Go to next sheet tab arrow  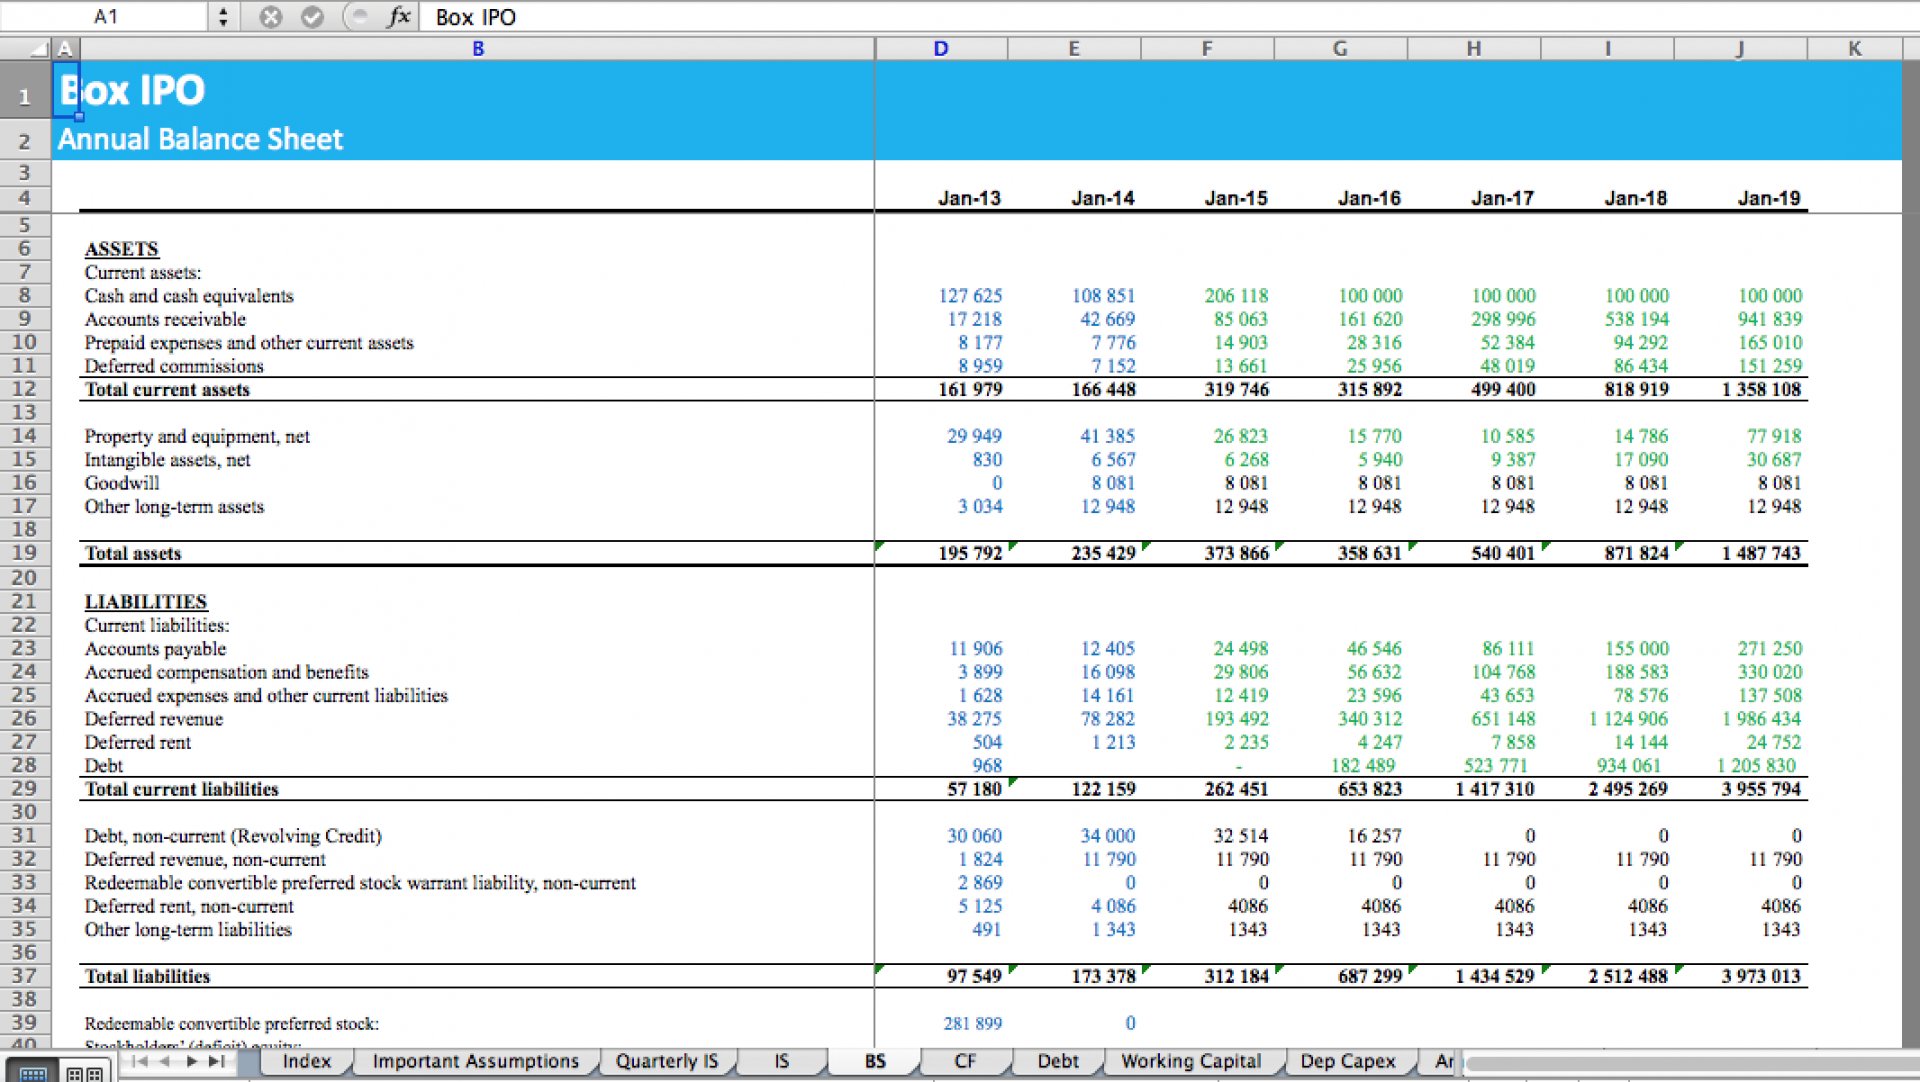click(191, 1061)
